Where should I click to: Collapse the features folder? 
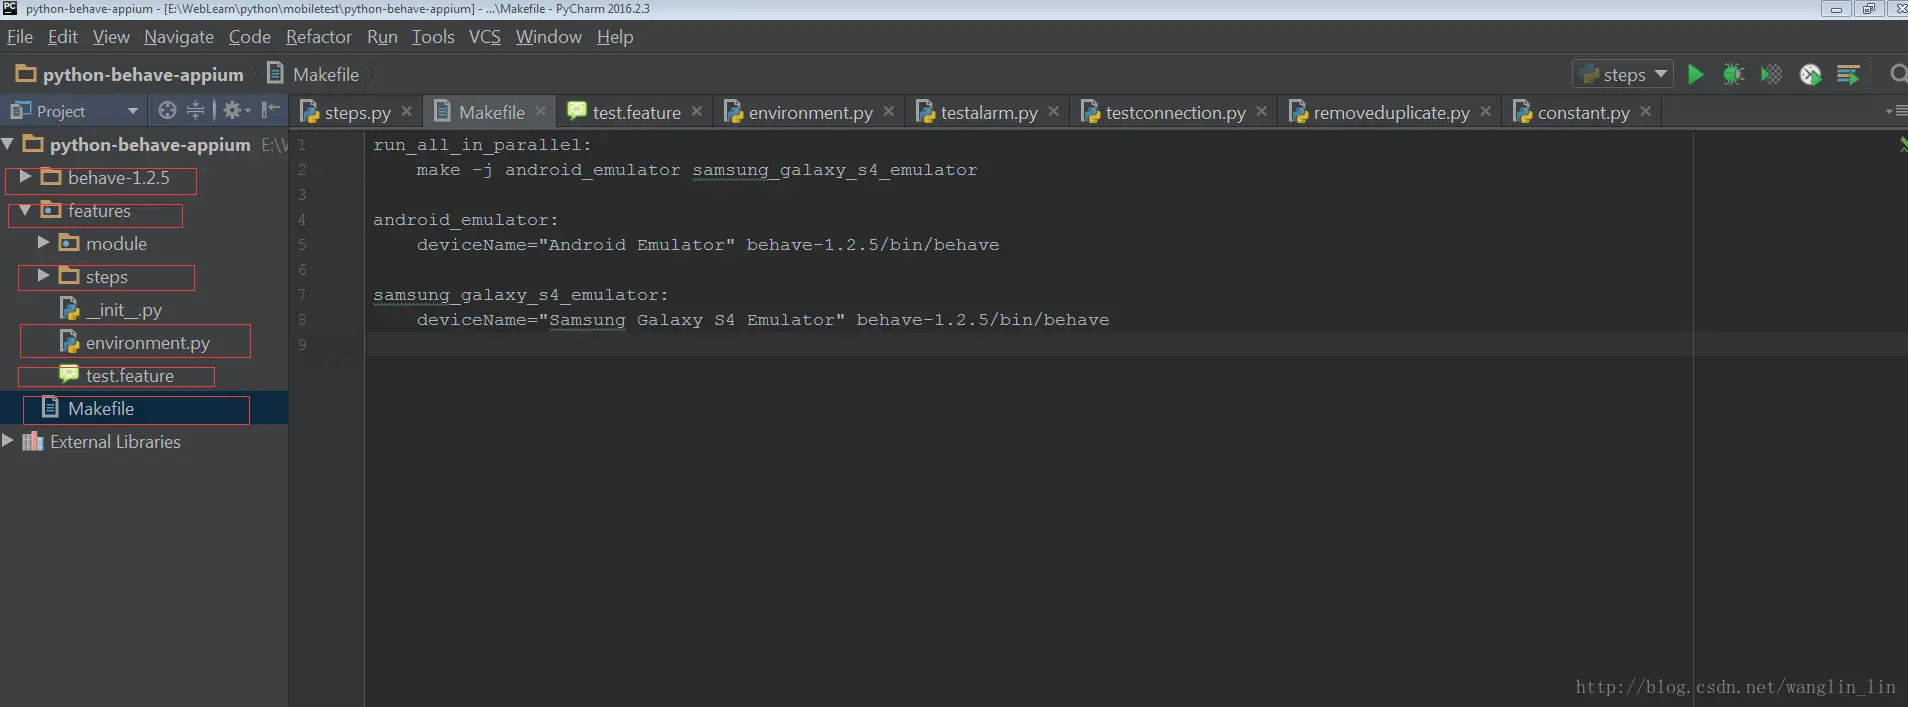(x=26, y=210)
